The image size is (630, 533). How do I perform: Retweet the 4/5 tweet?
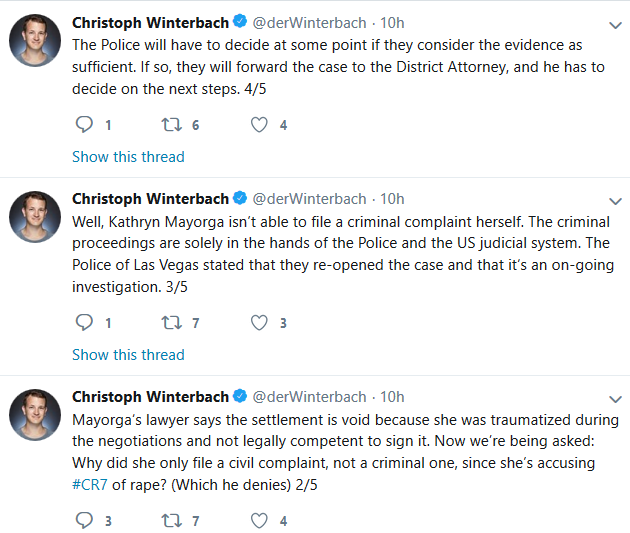pos(172,125)
